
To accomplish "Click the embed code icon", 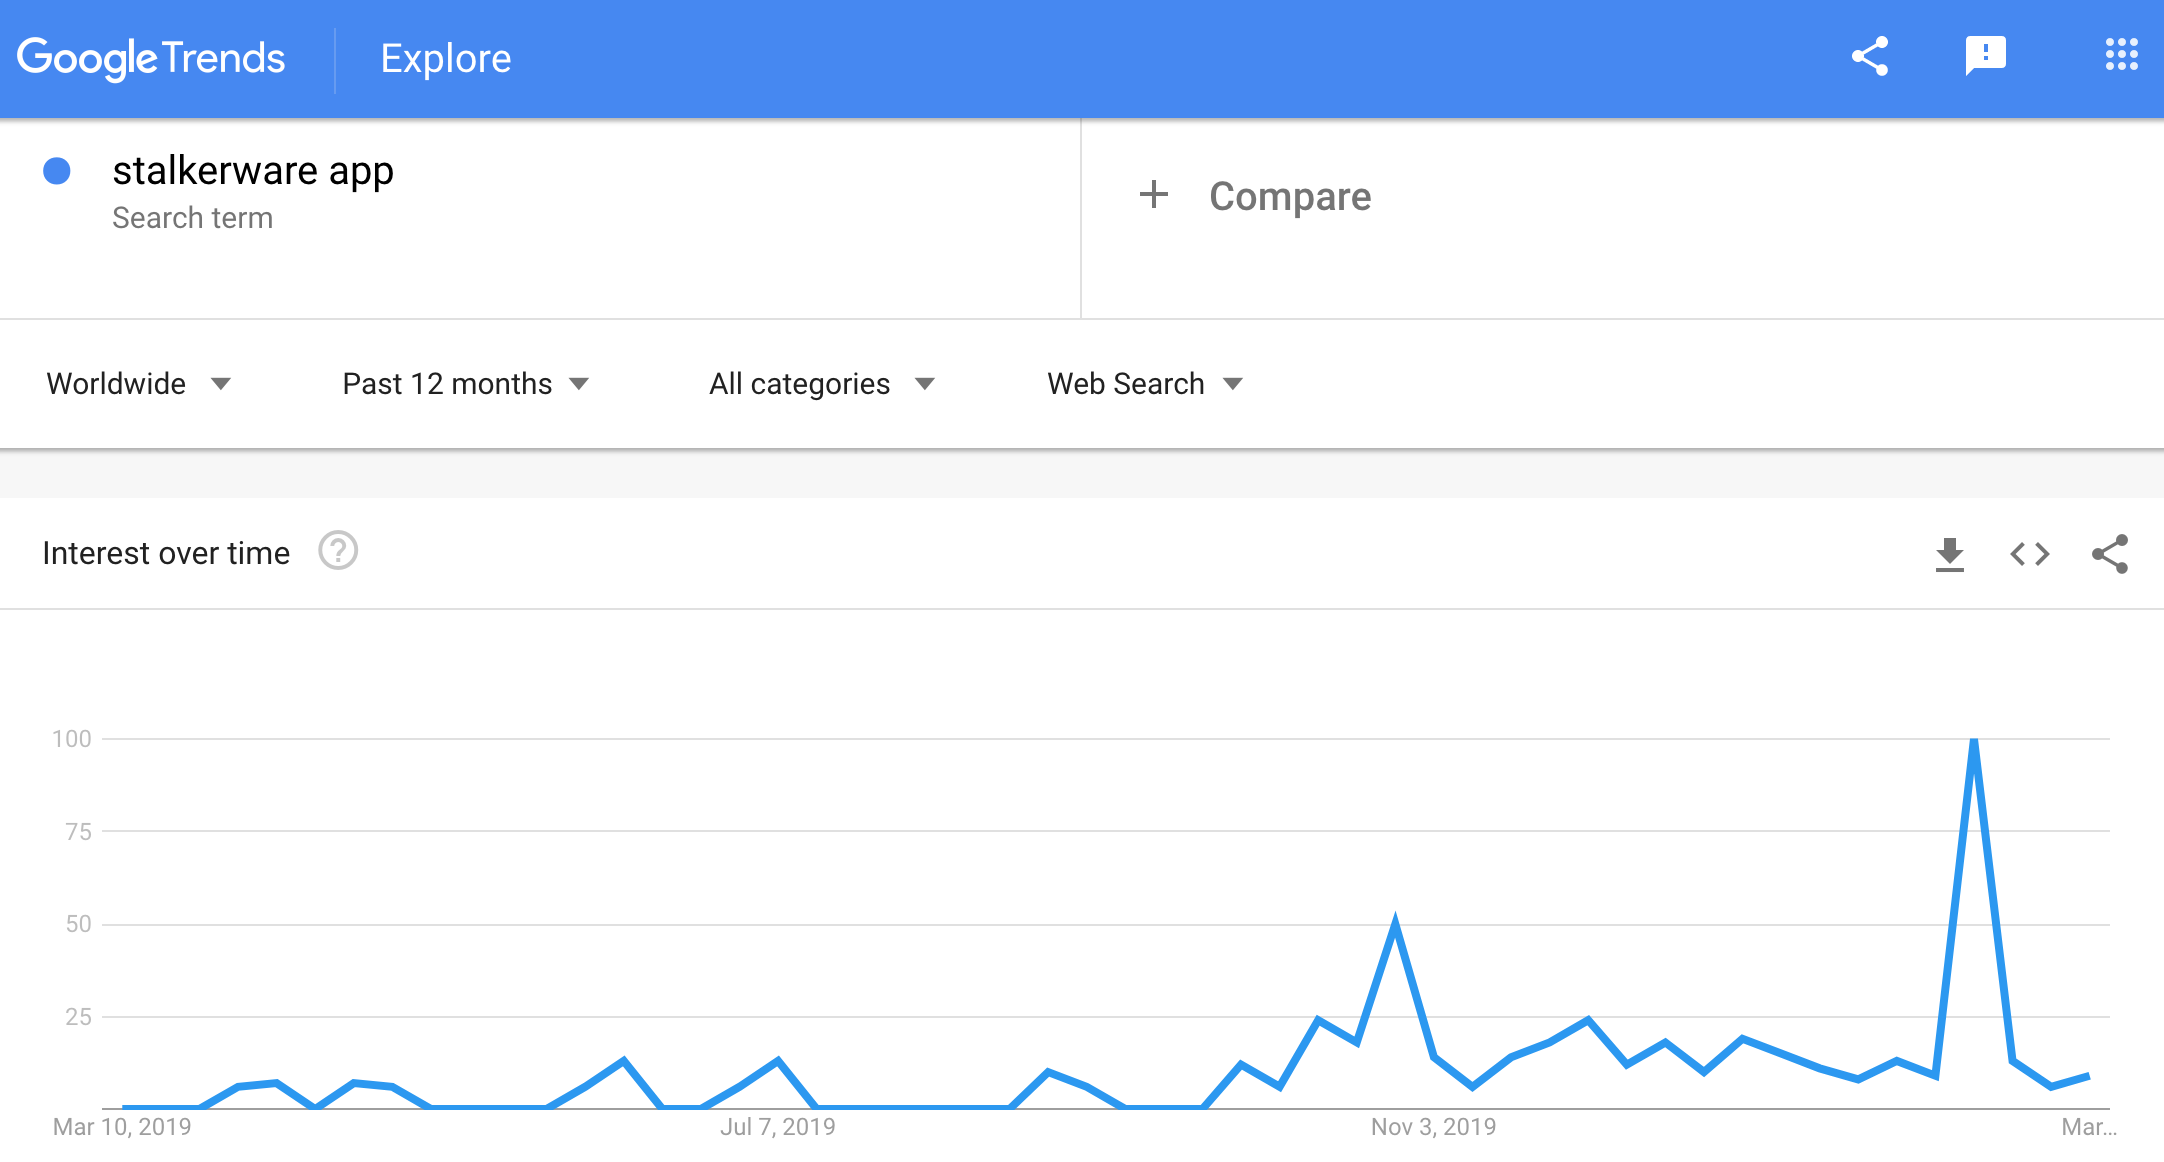I will pos(2029,554).
